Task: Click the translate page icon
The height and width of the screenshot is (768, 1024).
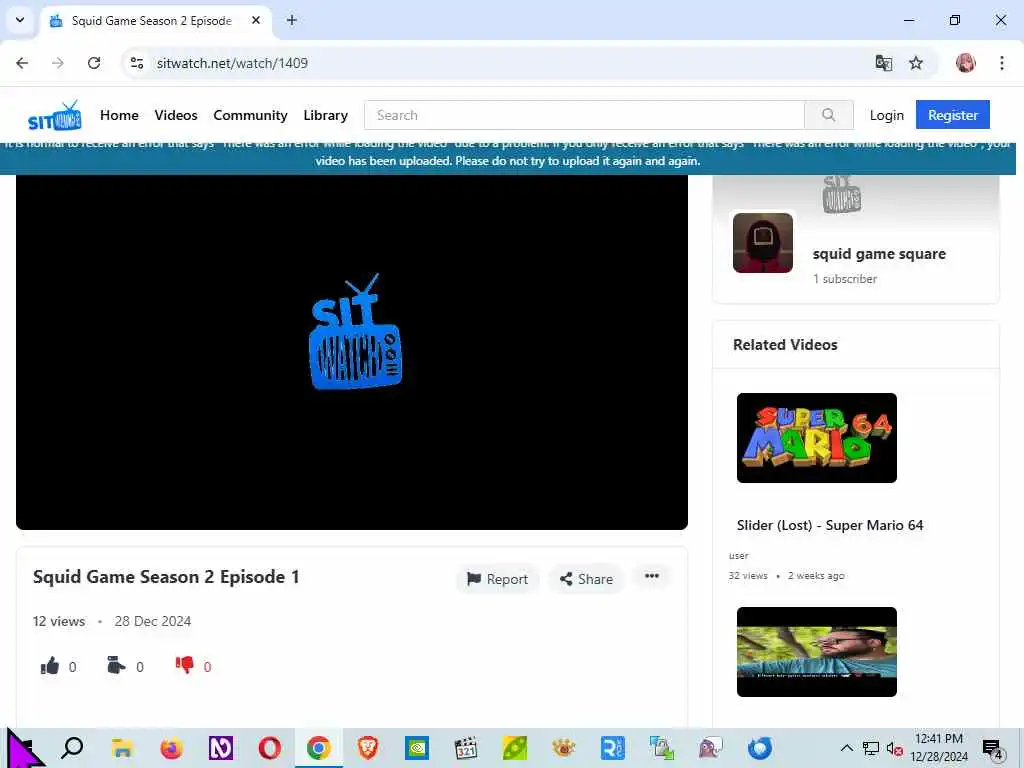Action: pyautogui.click(x=884, y=63)
